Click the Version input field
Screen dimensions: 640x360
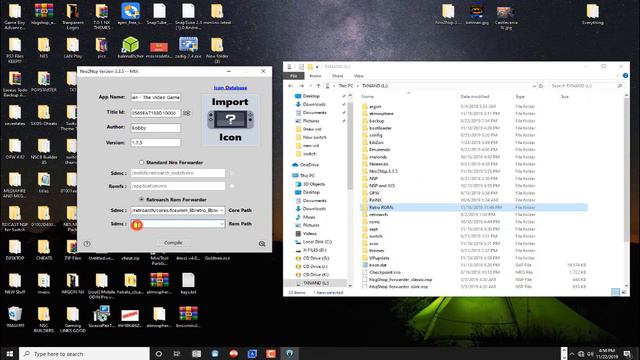point(156,142)
